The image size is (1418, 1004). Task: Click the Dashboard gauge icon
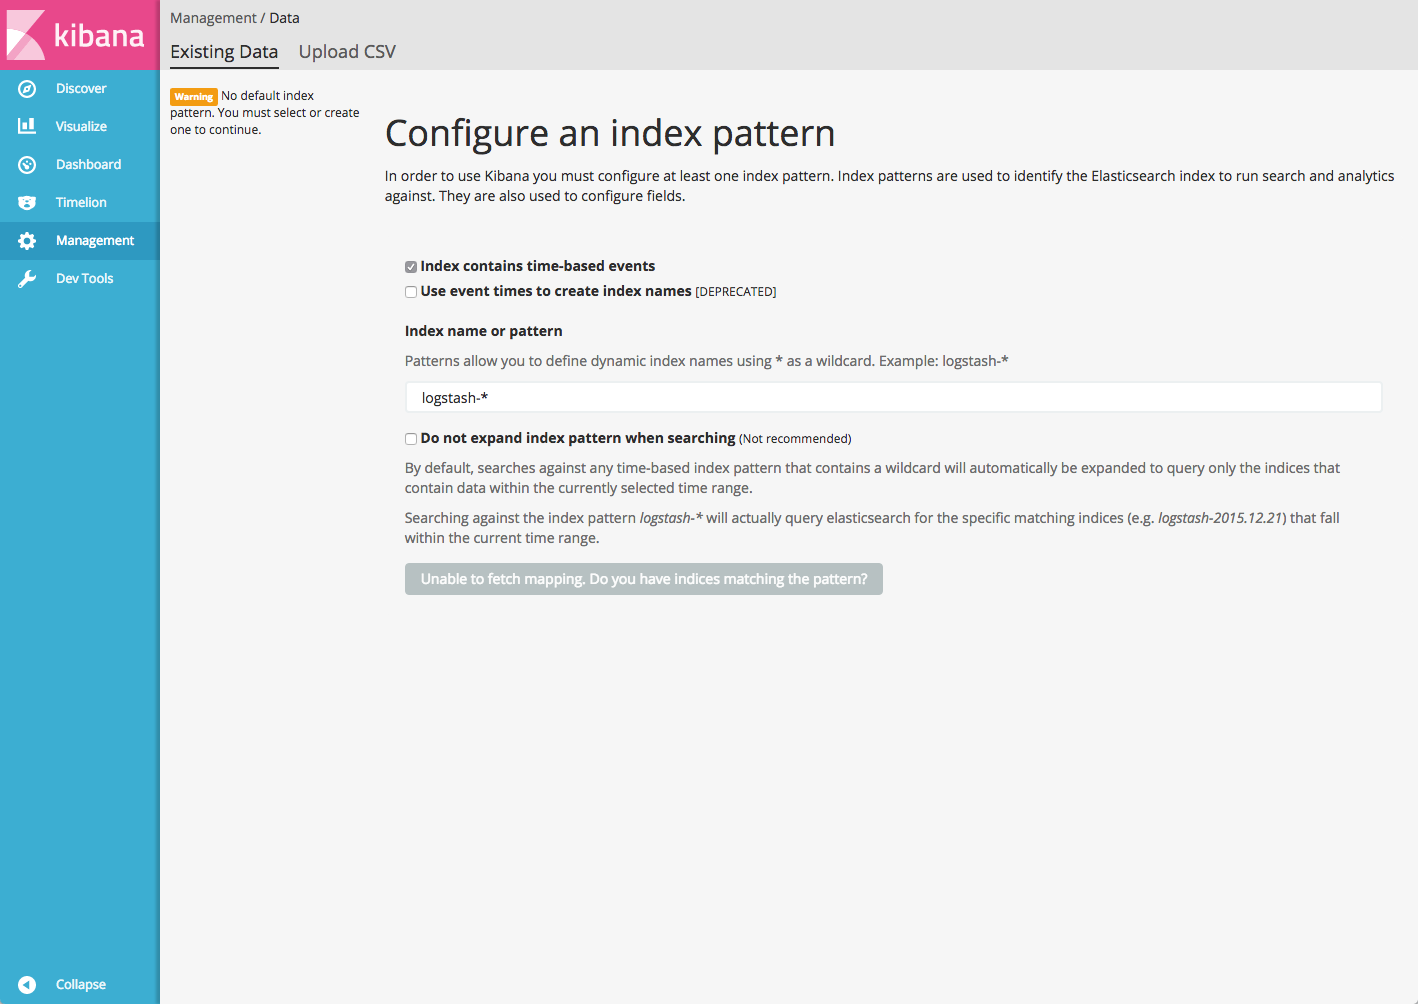pos(27,165)
